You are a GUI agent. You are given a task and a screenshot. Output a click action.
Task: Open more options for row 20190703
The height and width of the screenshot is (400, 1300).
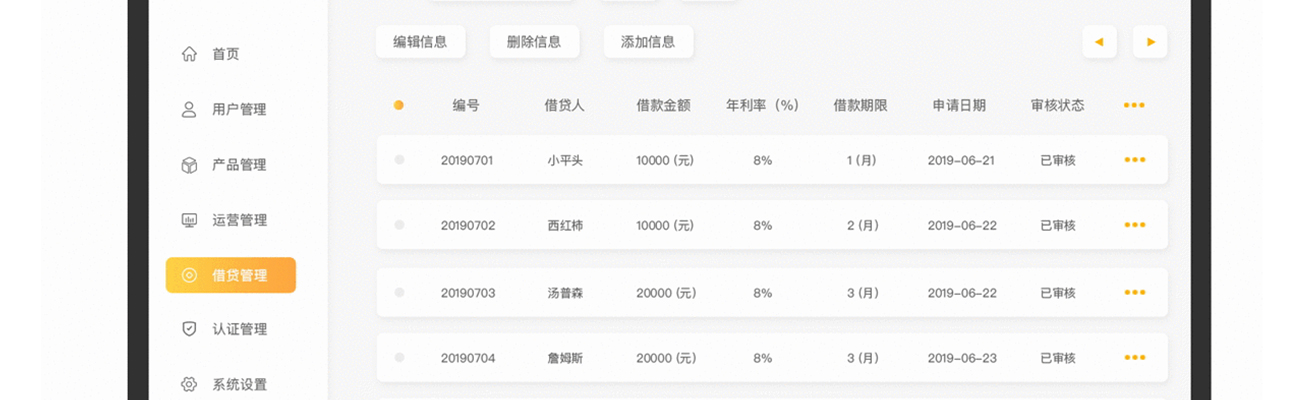[x=1134, y=292]
